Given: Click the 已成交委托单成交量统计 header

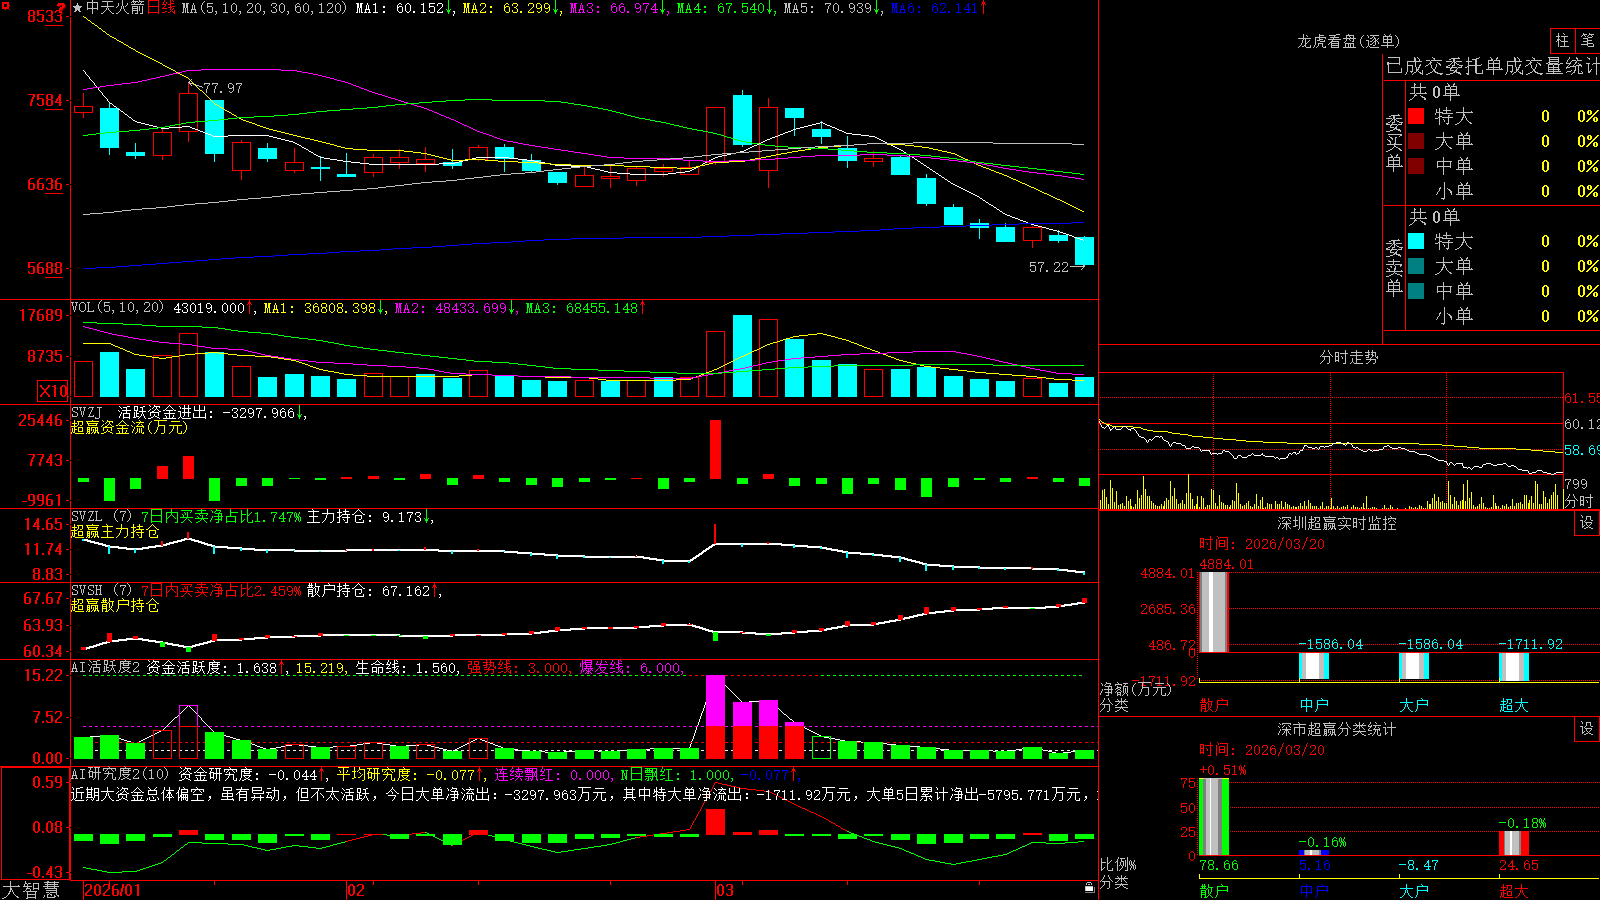Looking at the screenshot, I should (1492, 67).
